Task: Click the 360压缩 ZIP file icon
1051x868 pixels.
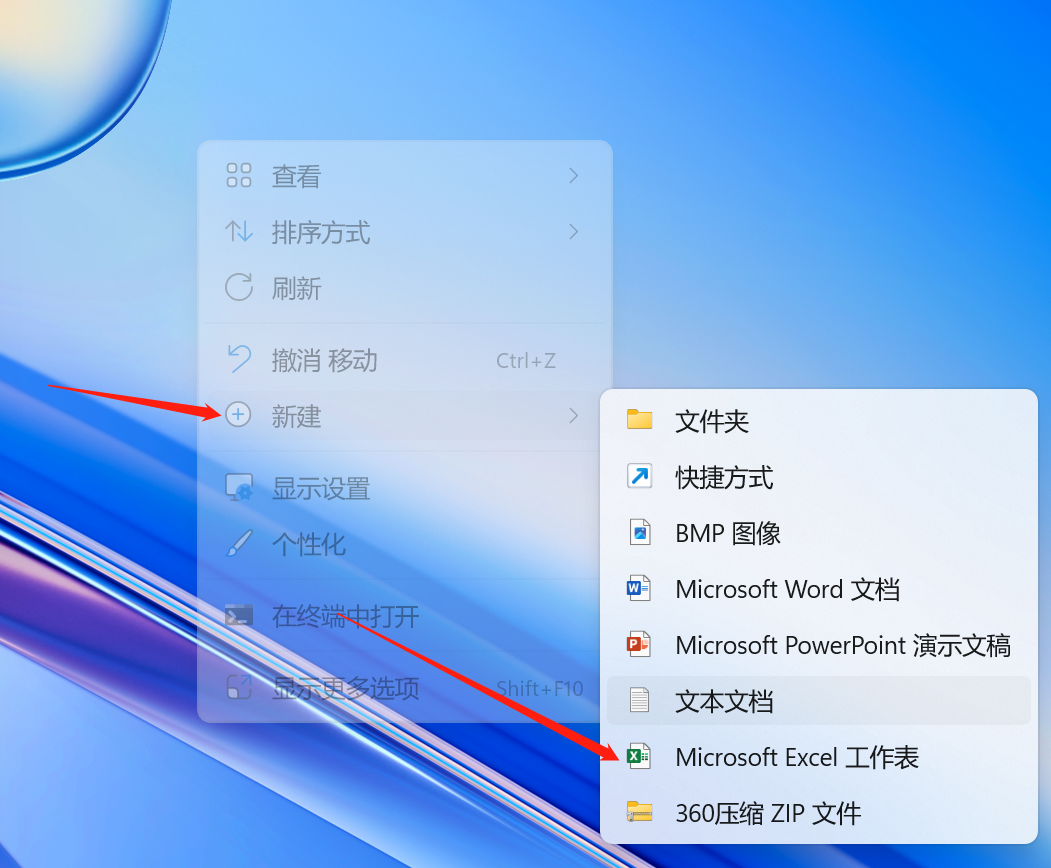Action: pos(639,812)
